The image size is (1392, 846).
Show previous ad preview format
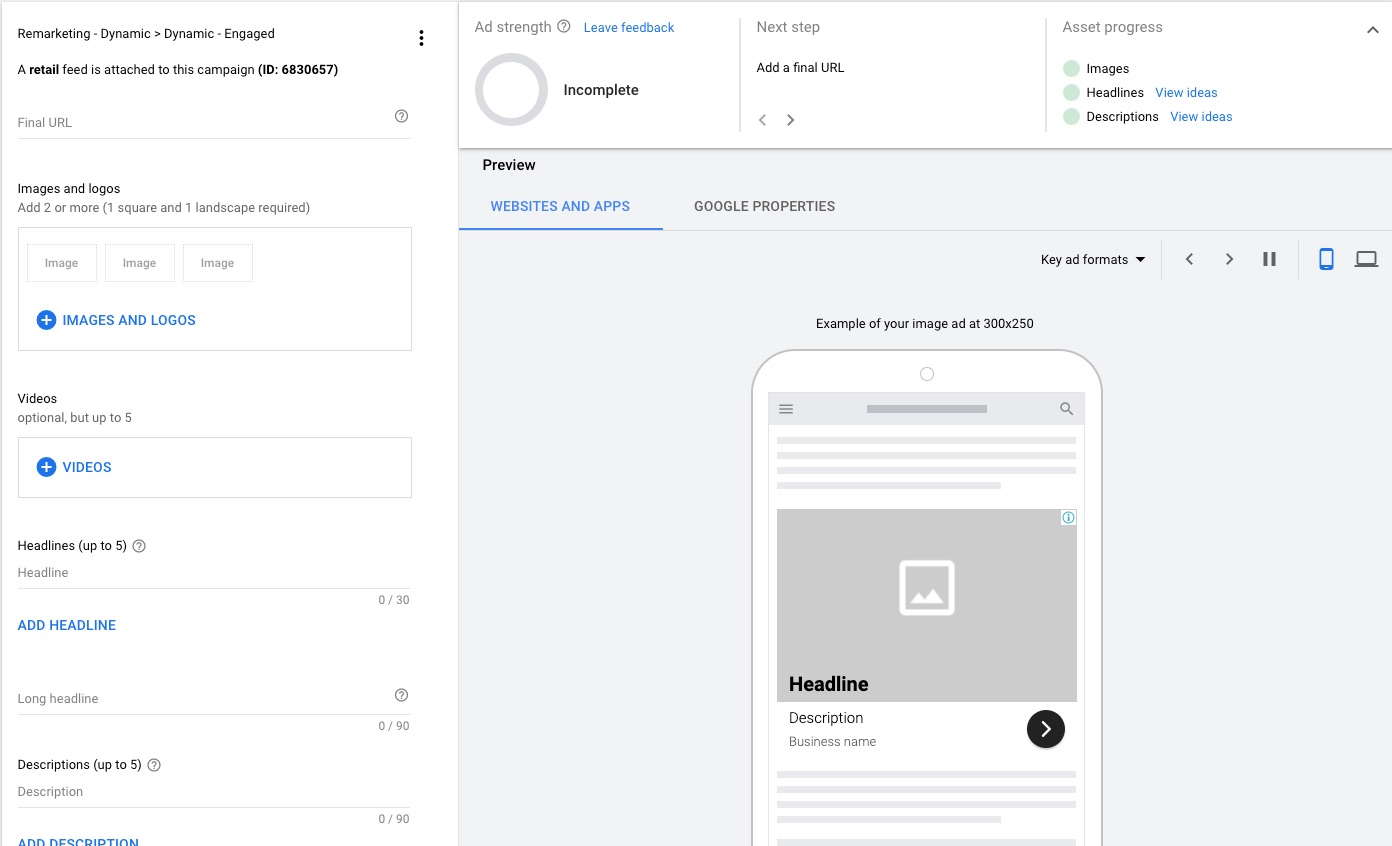click(1189, 259)
